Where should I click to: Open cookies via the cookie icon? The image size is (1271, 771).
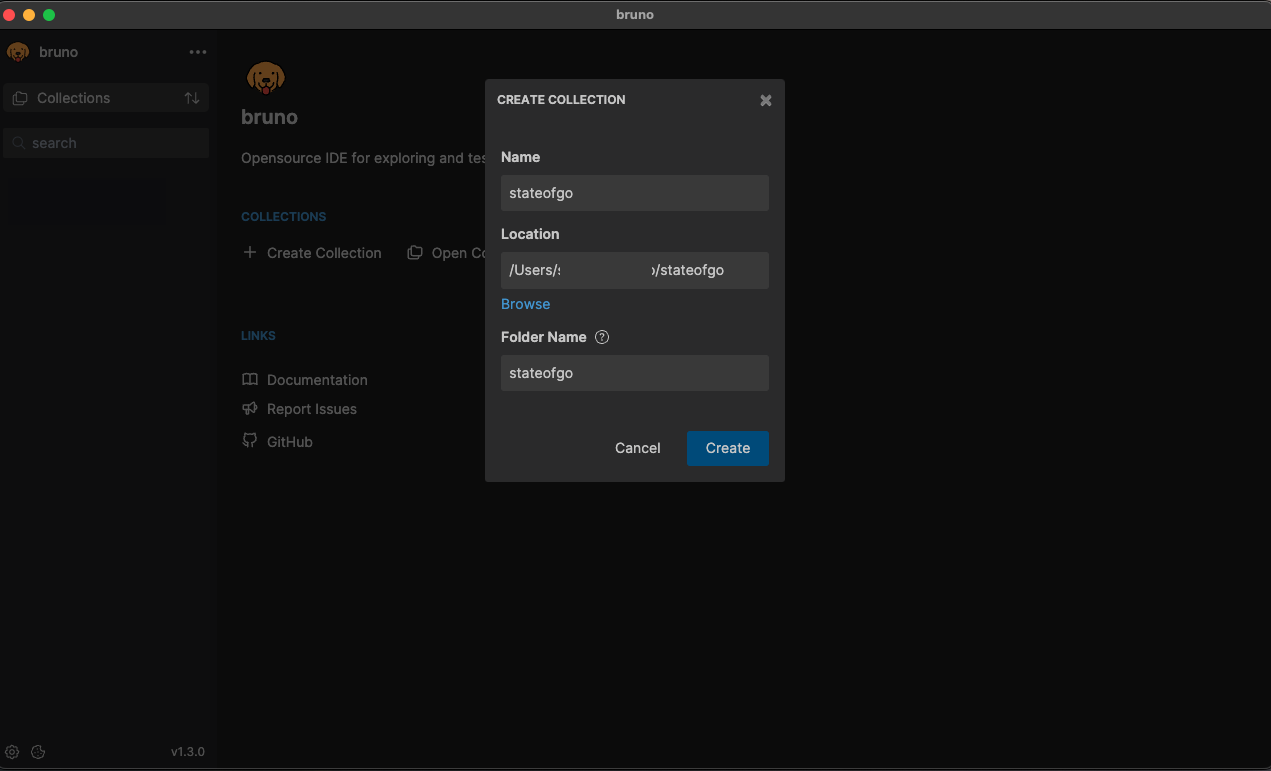click(x=38, y=752)
